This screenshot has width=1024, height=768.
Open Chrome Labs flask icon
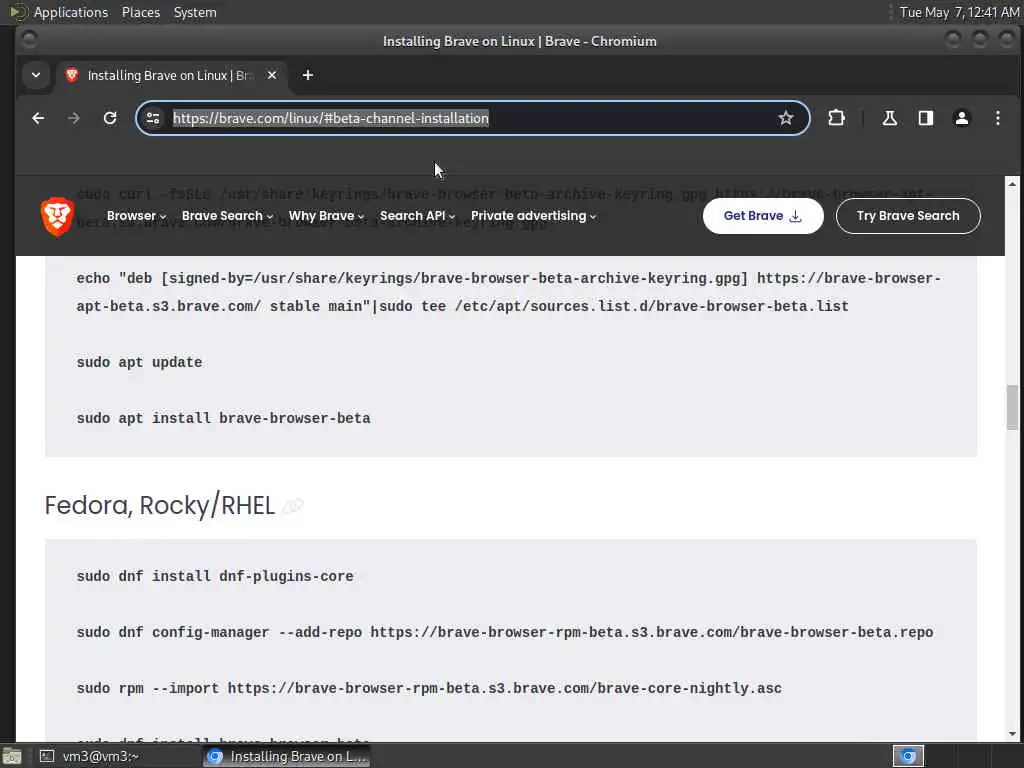point(889,118)
